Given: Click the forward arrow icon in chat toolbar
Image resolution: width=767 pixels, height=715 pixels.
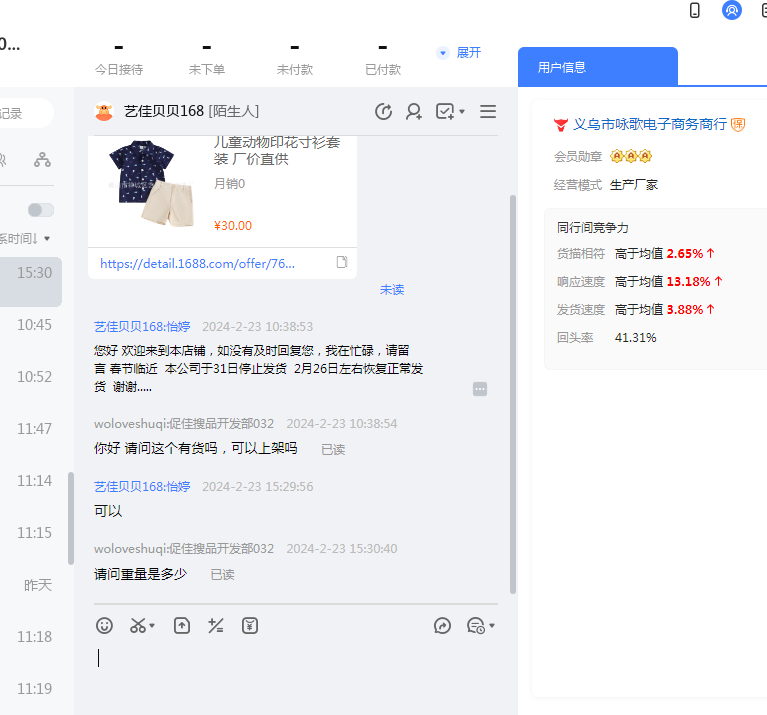Looking at the screenshot, I should [443, 626].
